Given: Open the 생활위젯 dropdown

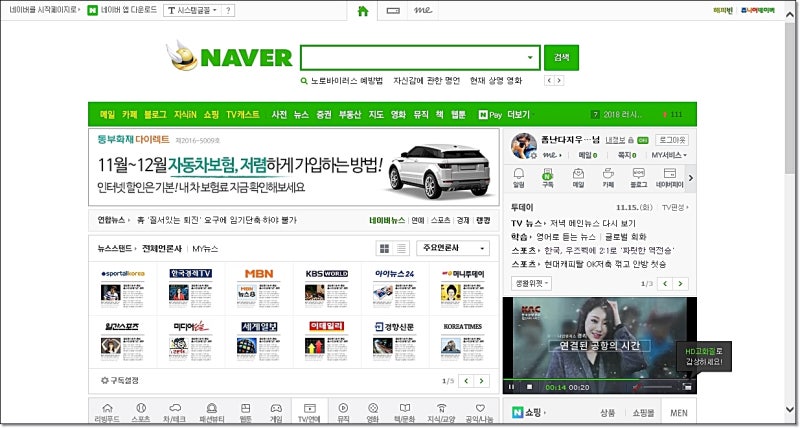Looking at the screenshot, I should [x=531, y=283].
